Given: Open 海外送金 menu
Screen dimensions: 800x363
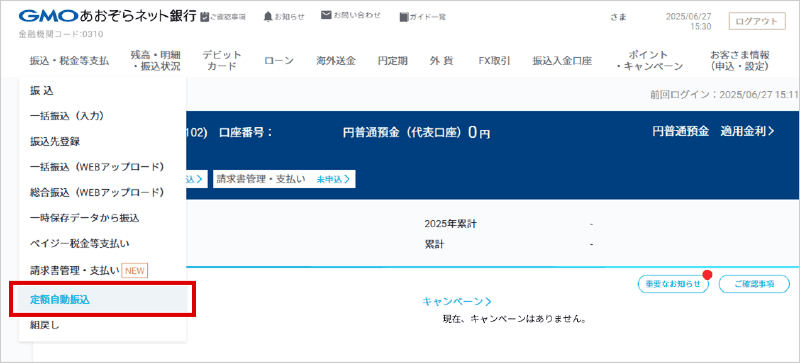Looking at the screenshot, I should tap(336, 61).
